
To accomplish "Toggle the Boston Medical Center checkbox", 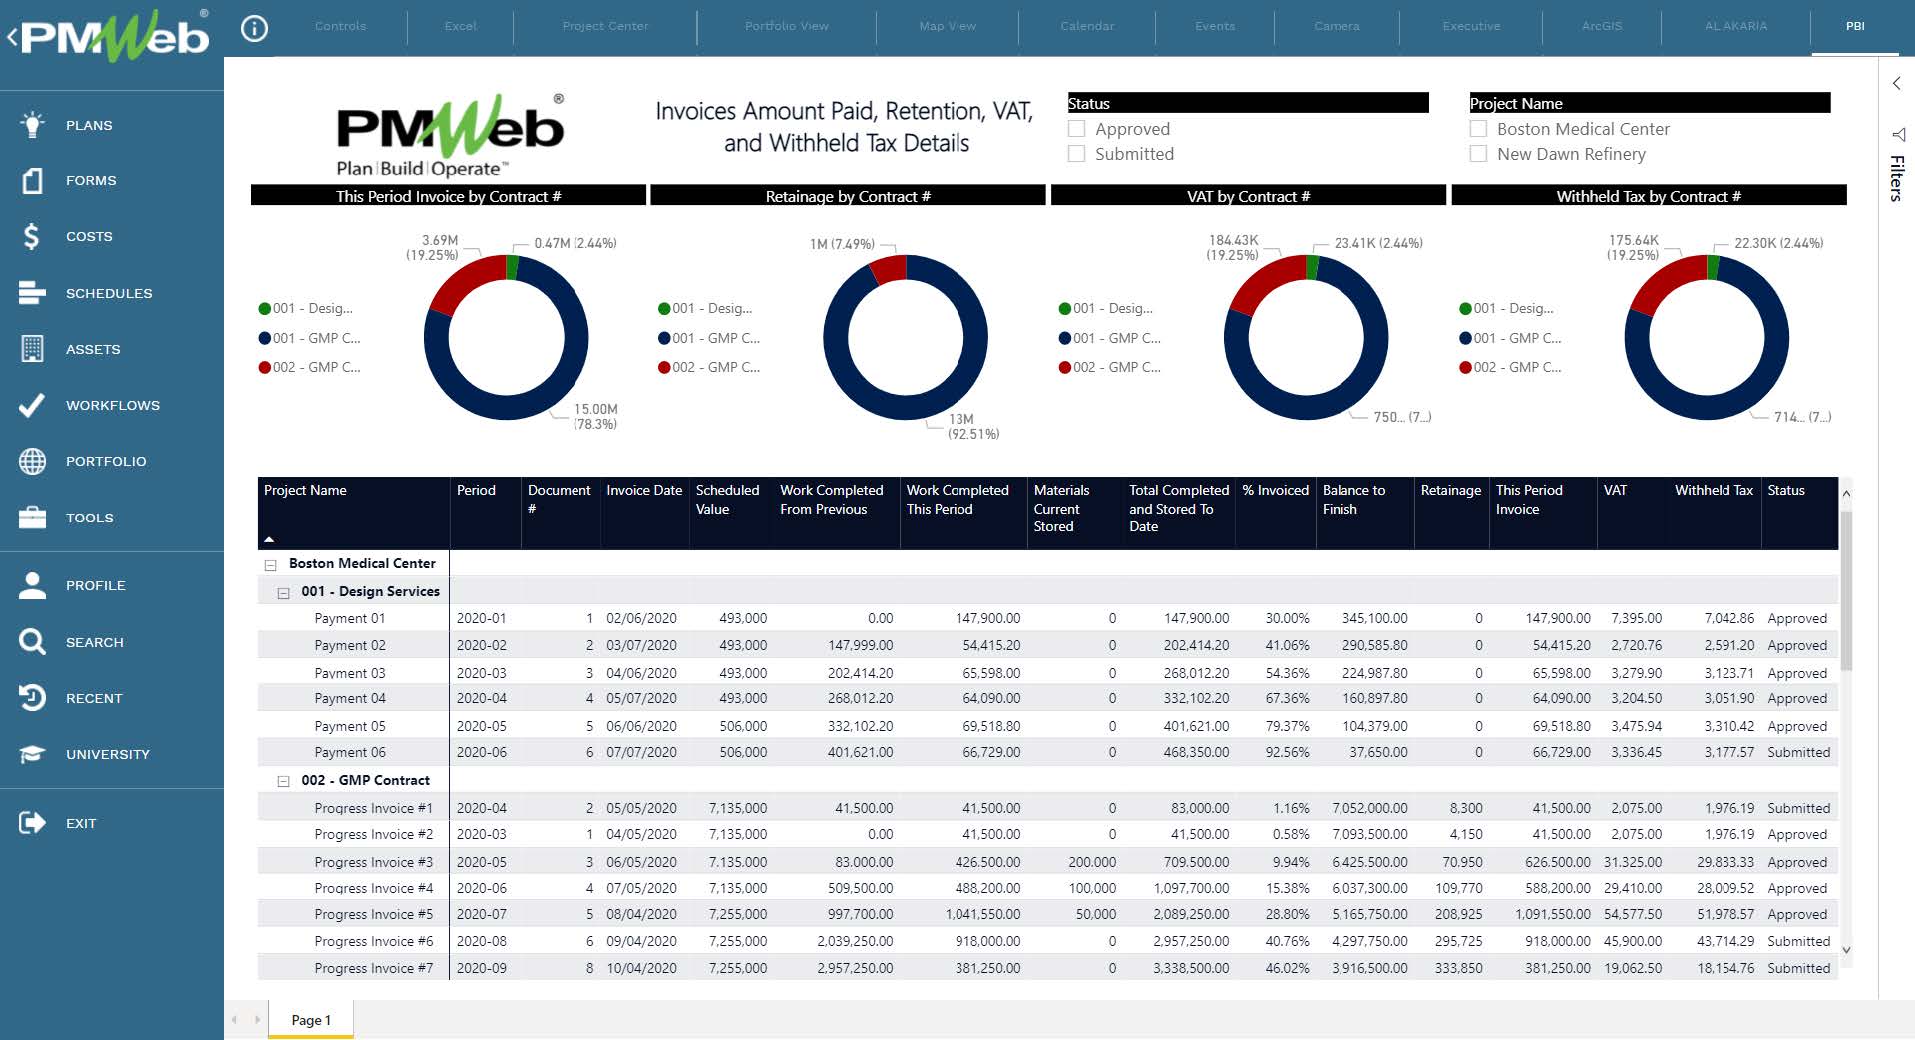I will click(1478, 128).
